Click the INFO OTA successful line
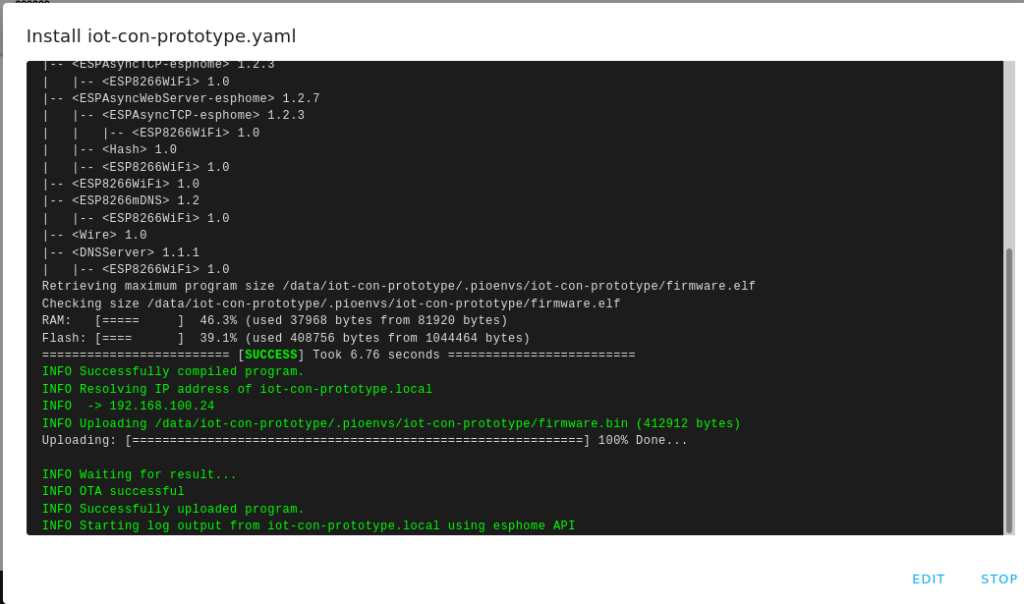 (x=113, y=491)
